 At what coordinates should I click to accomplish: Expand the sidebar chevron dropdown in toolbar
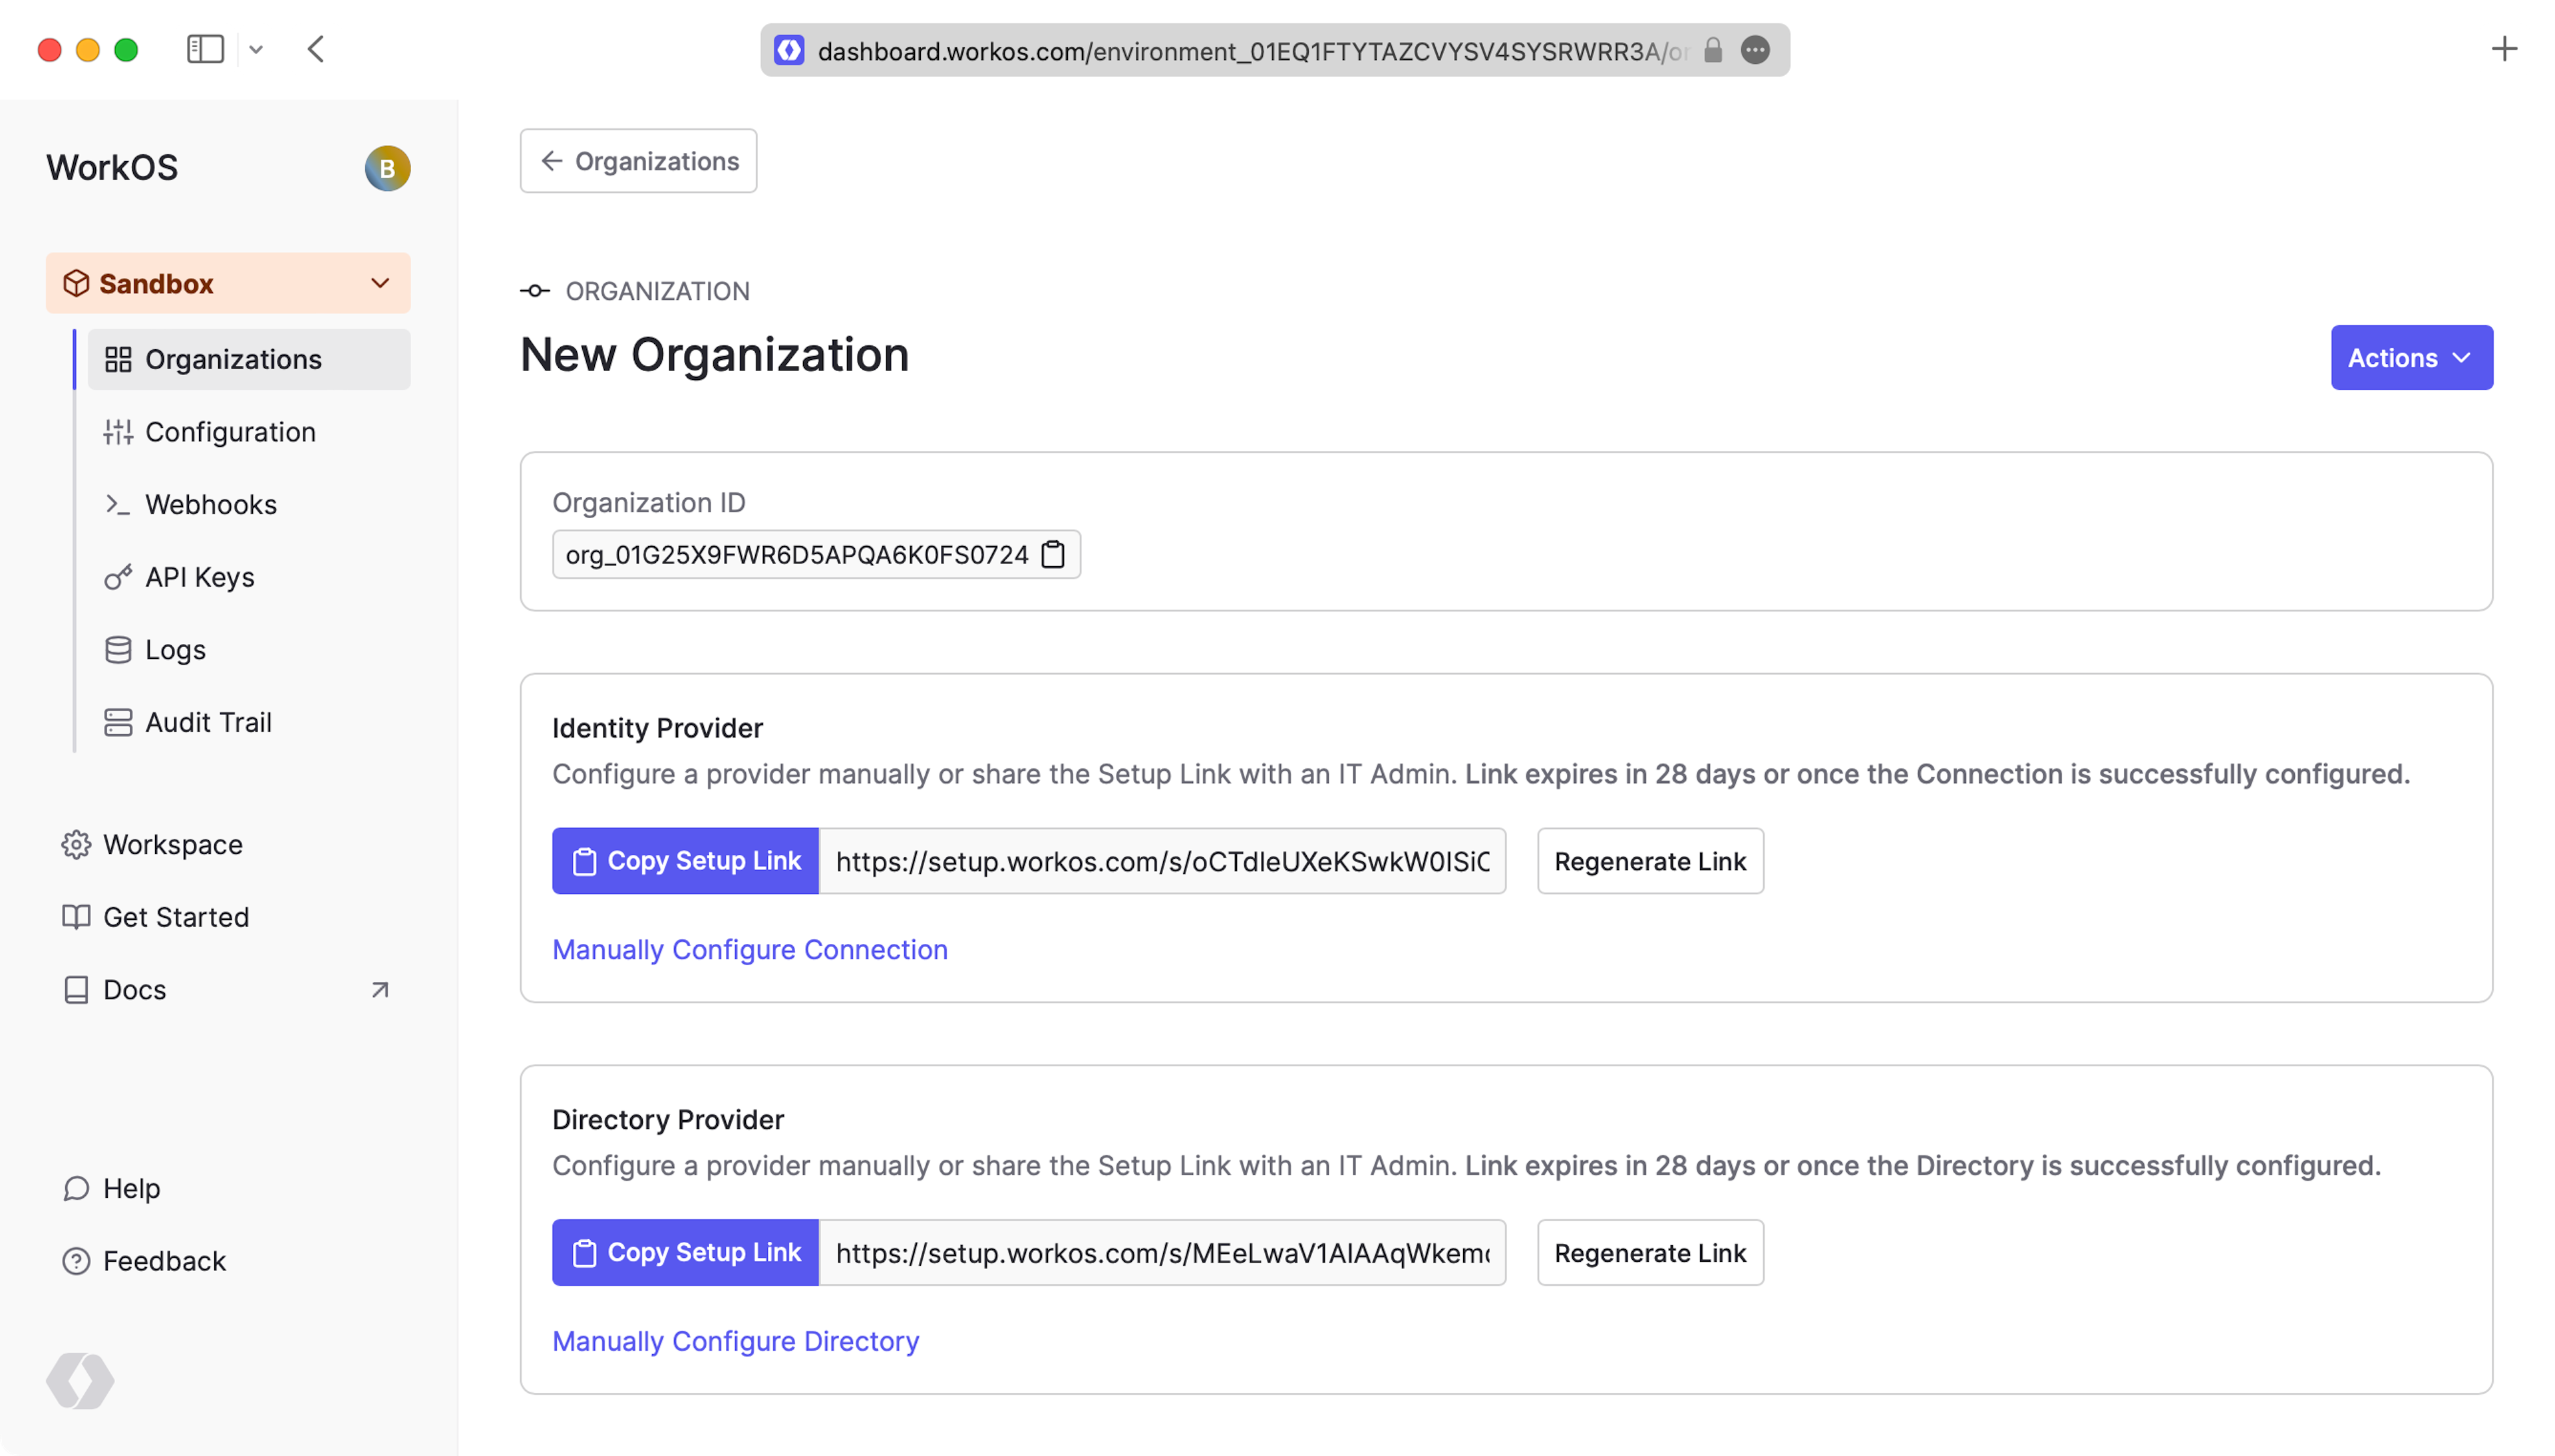256,49
